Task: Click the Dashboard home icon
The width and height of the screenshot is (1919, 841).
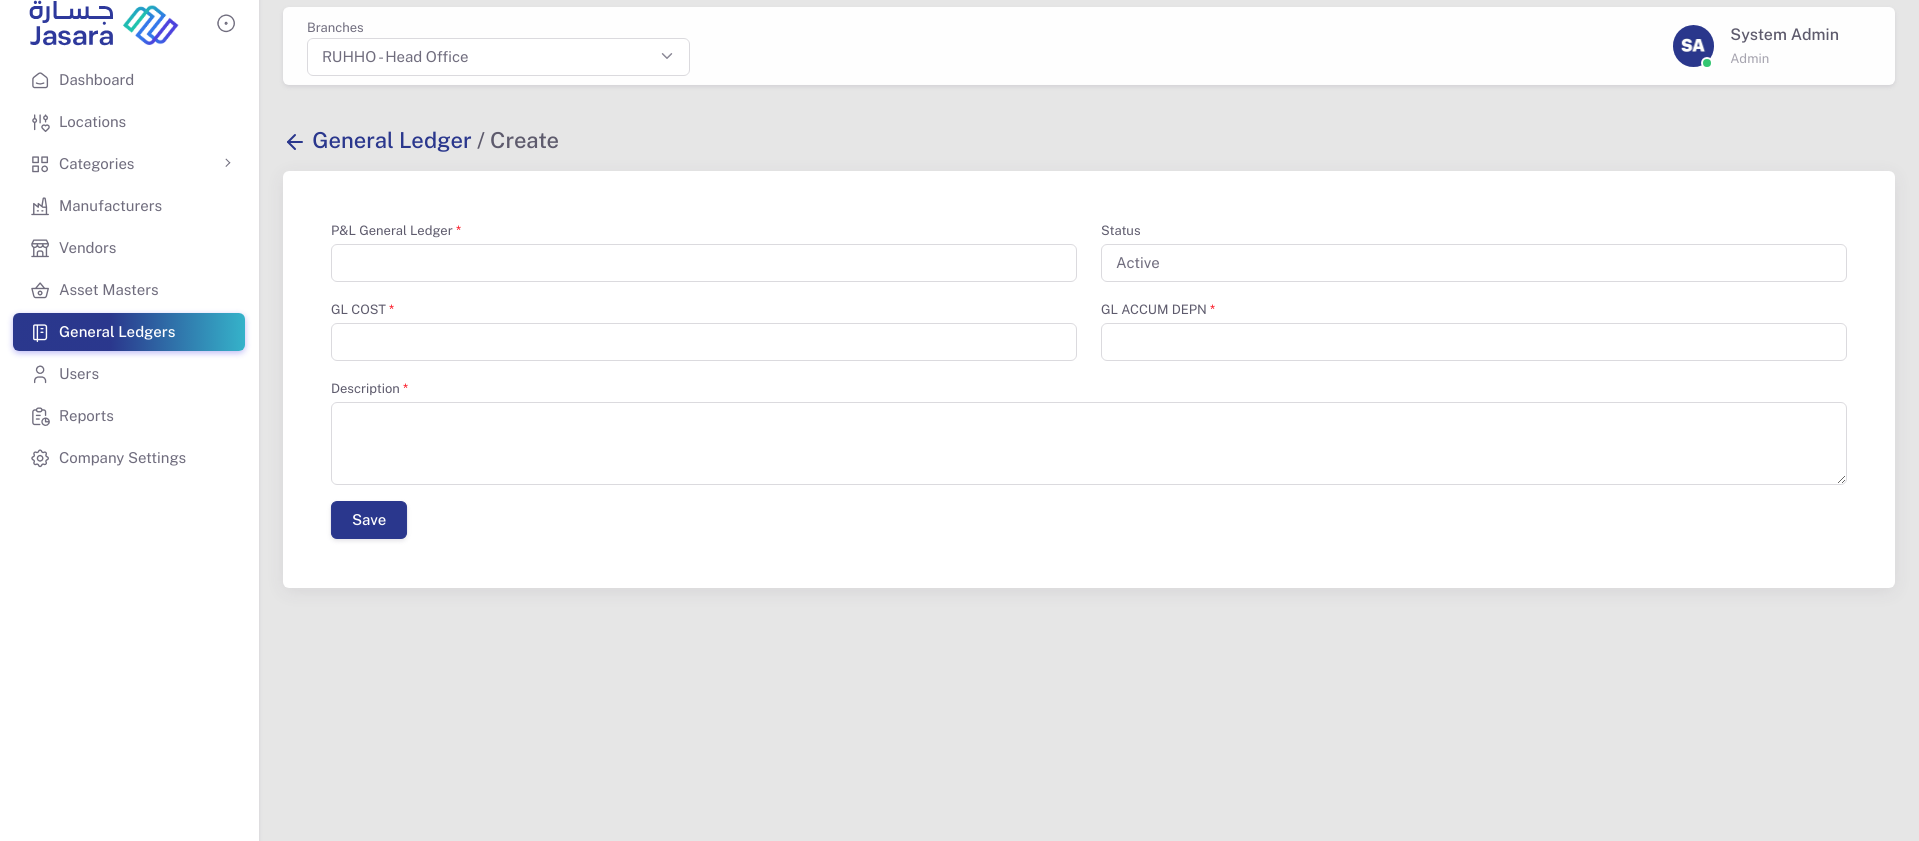Action: (x=40, y=80)
